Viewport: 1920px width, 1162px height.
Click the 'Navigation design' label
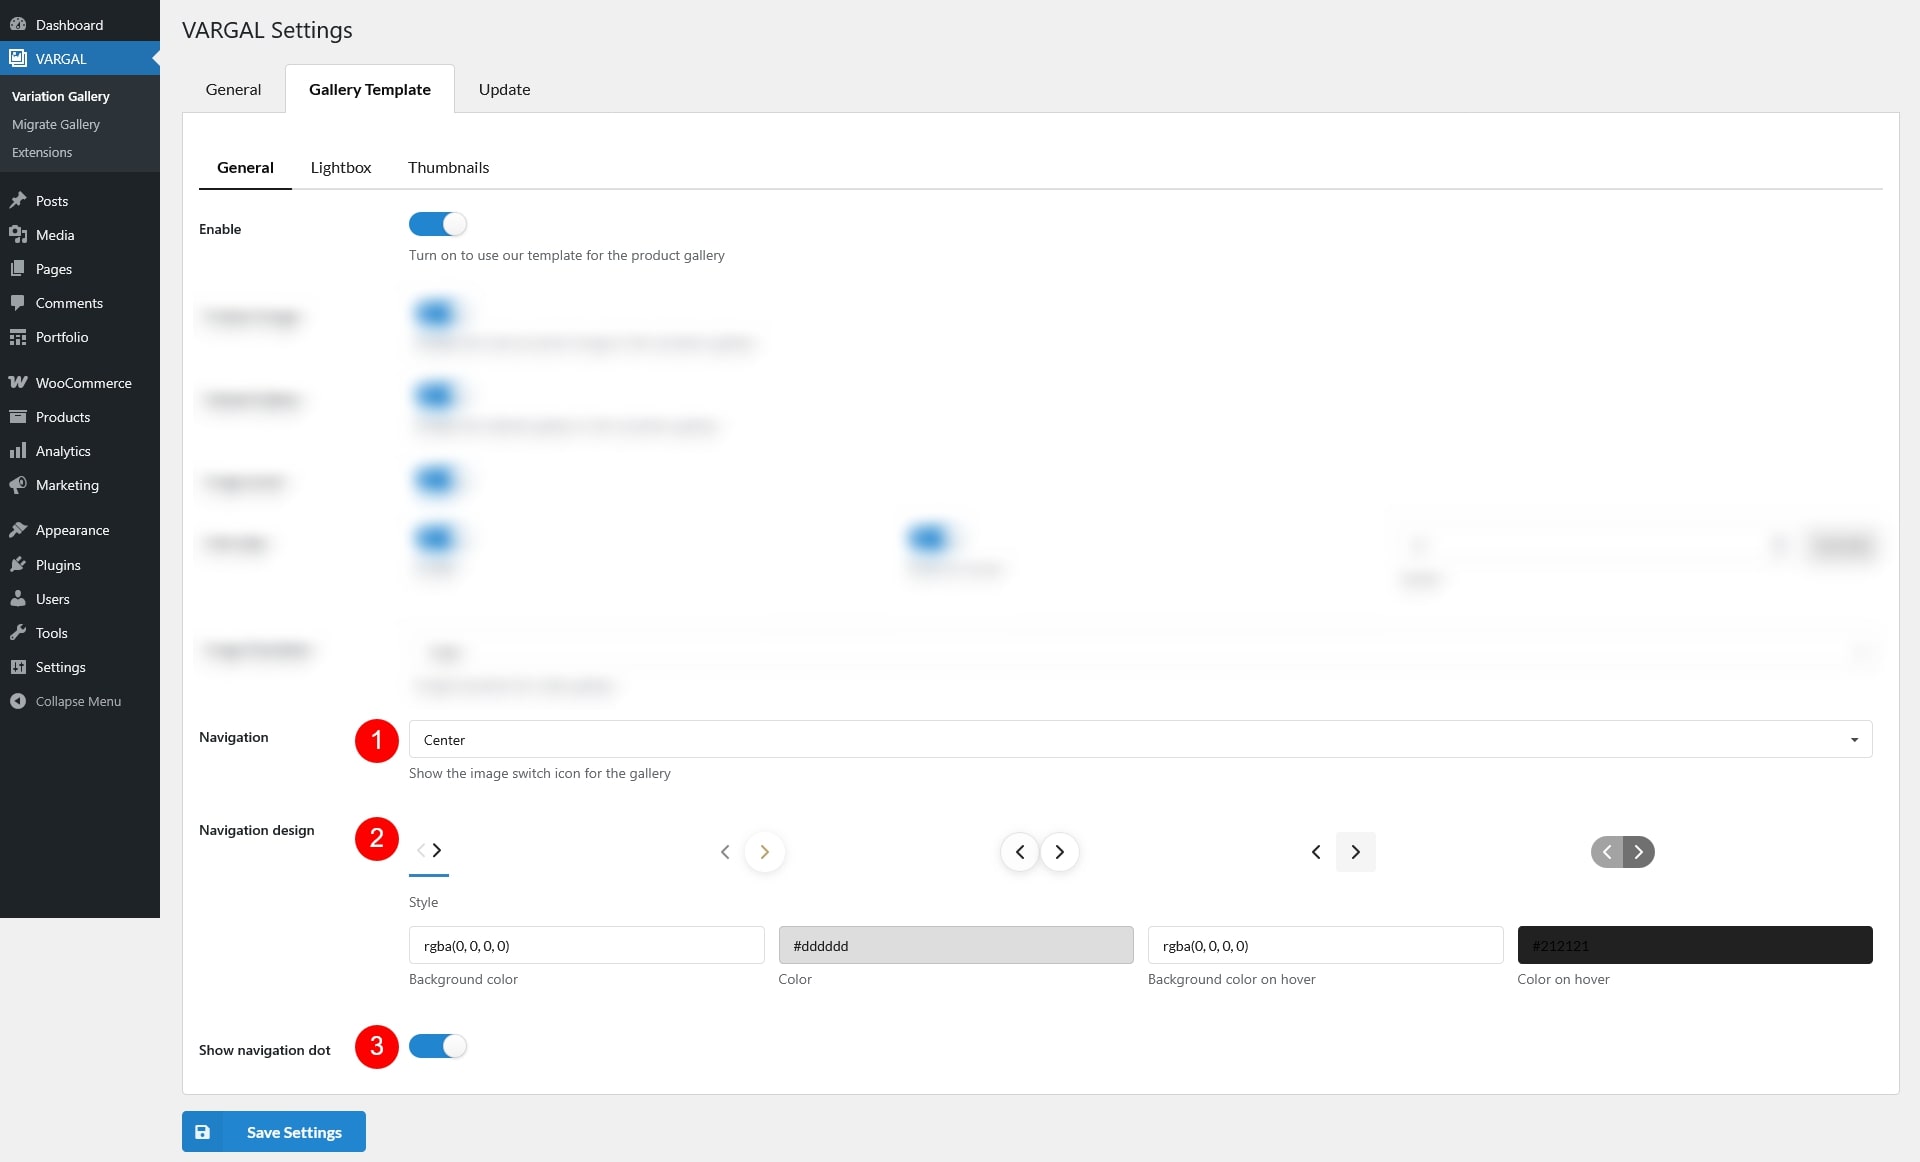pos(257,830)
